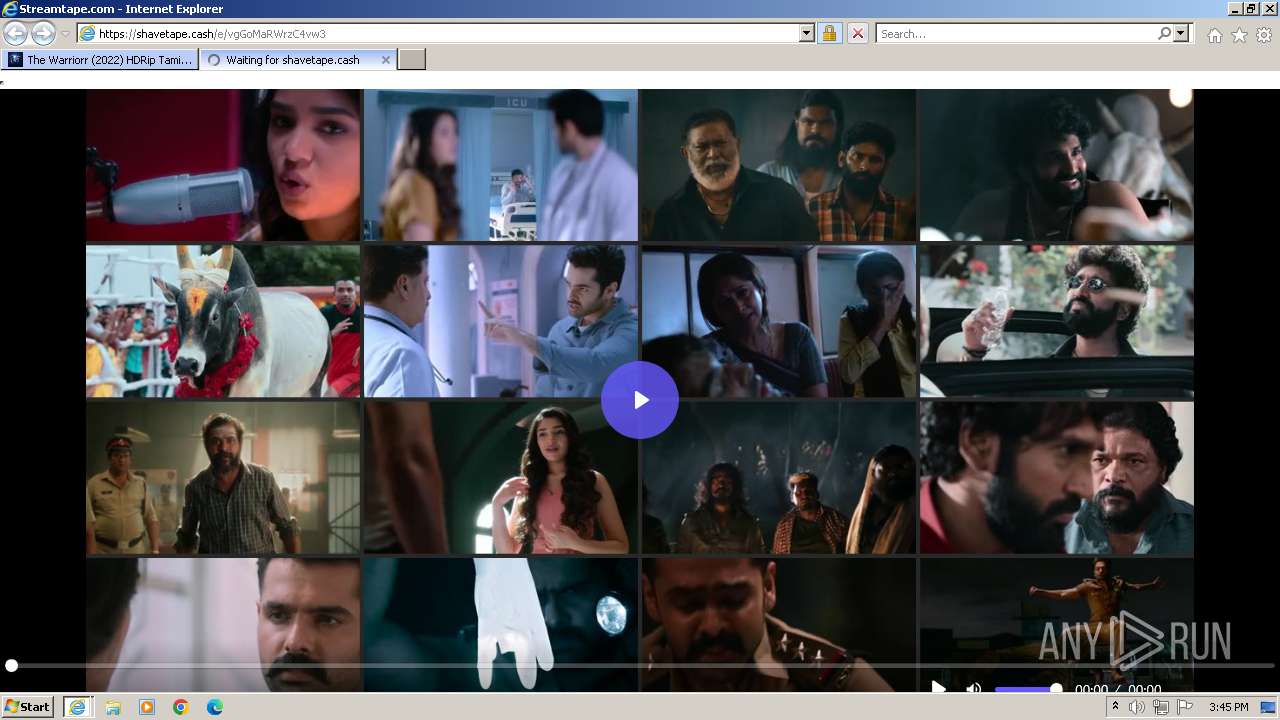Open the security lock report icon

pos(829,33)
